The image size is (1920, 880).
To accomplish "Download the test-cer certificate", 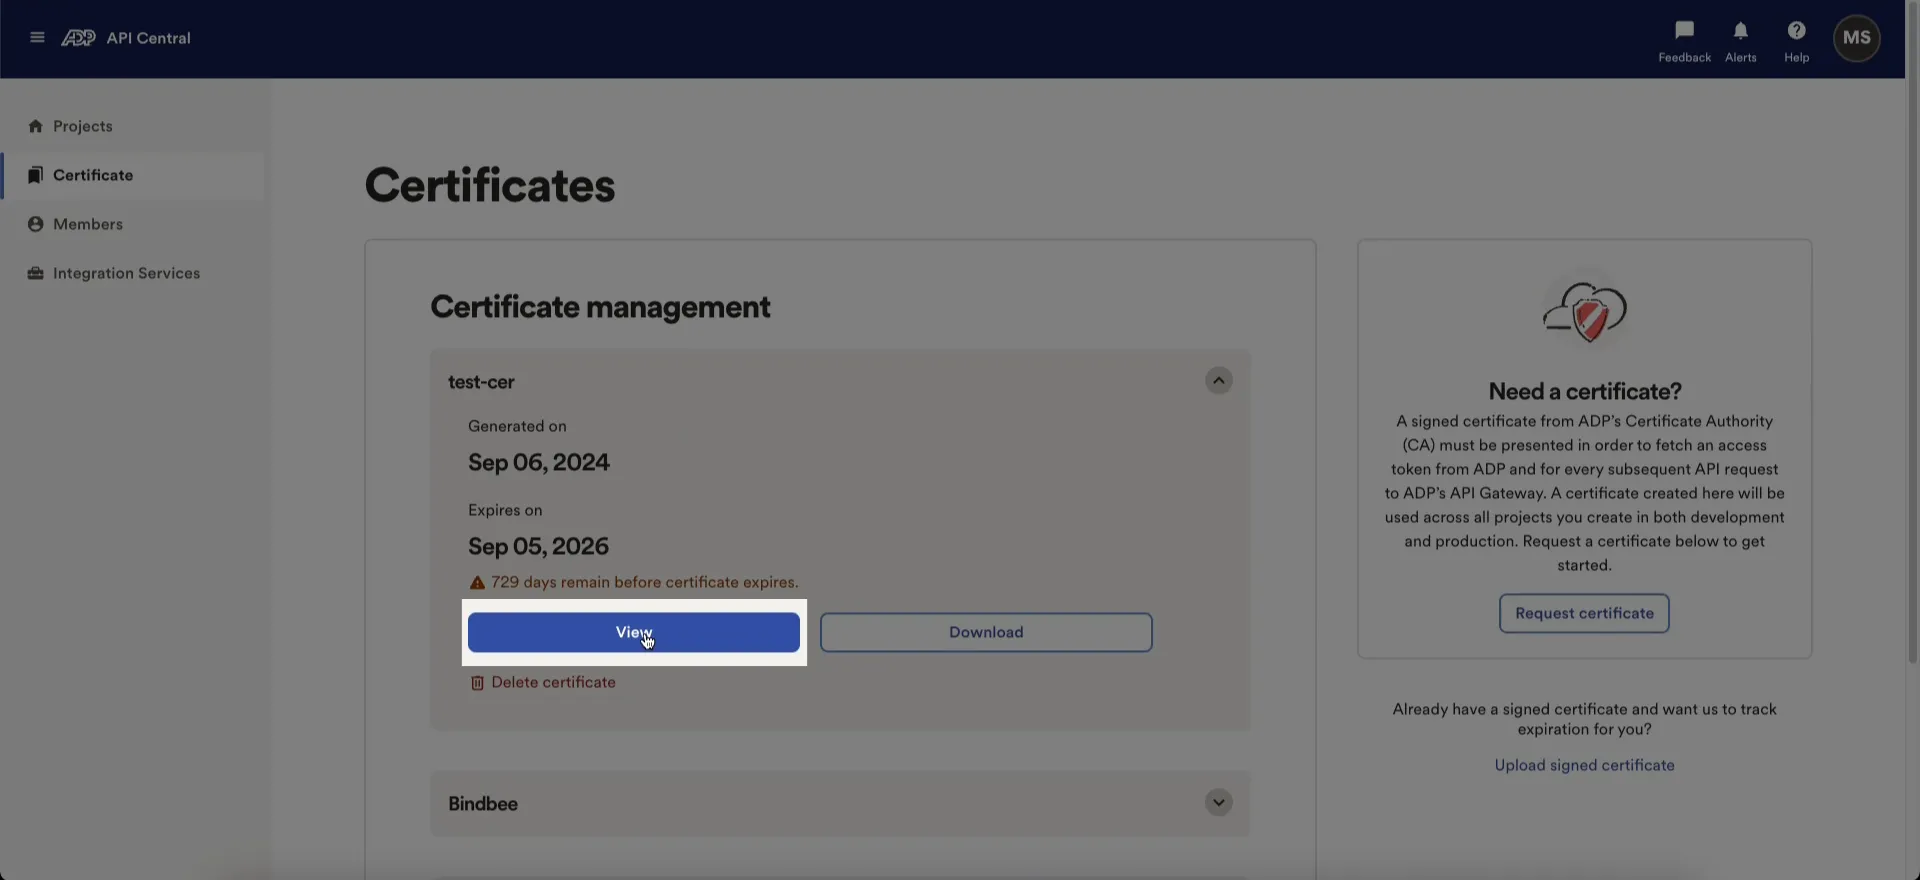I will click(986, 632).
